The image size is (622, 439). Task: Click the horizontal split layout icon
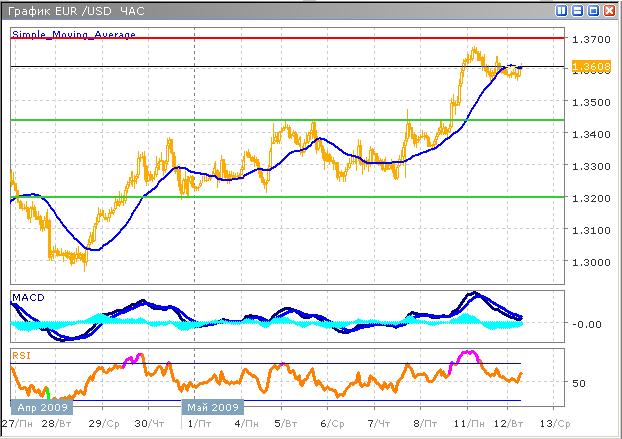577,10
